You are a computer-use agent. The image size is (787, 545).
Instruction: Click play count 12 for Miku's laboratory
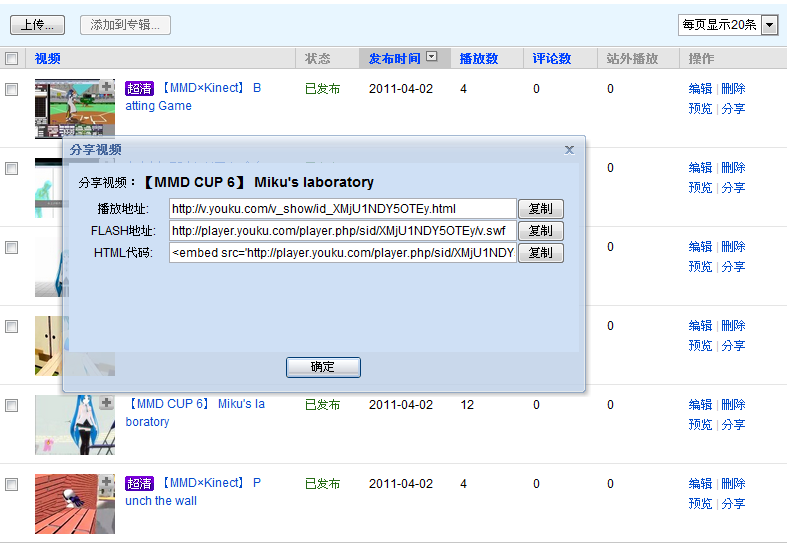pos(467,405)
